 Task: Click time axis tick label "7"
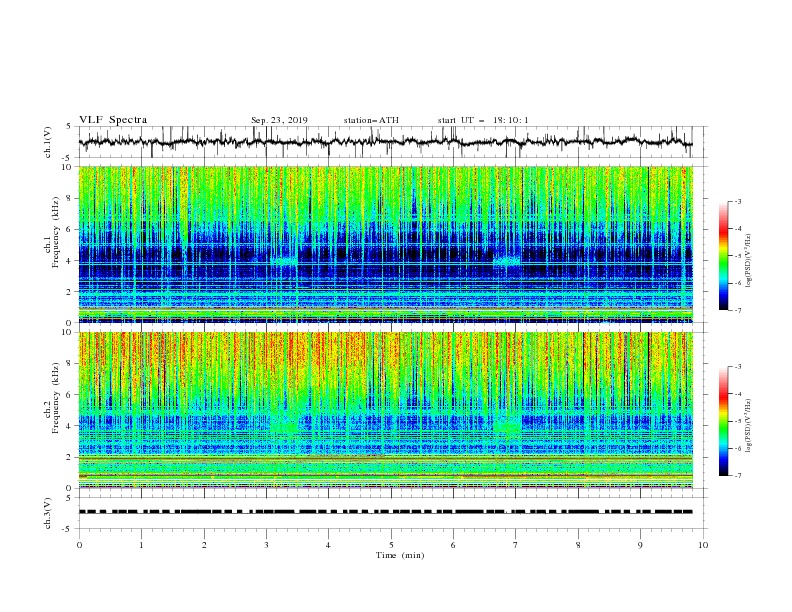pos(516,545)
